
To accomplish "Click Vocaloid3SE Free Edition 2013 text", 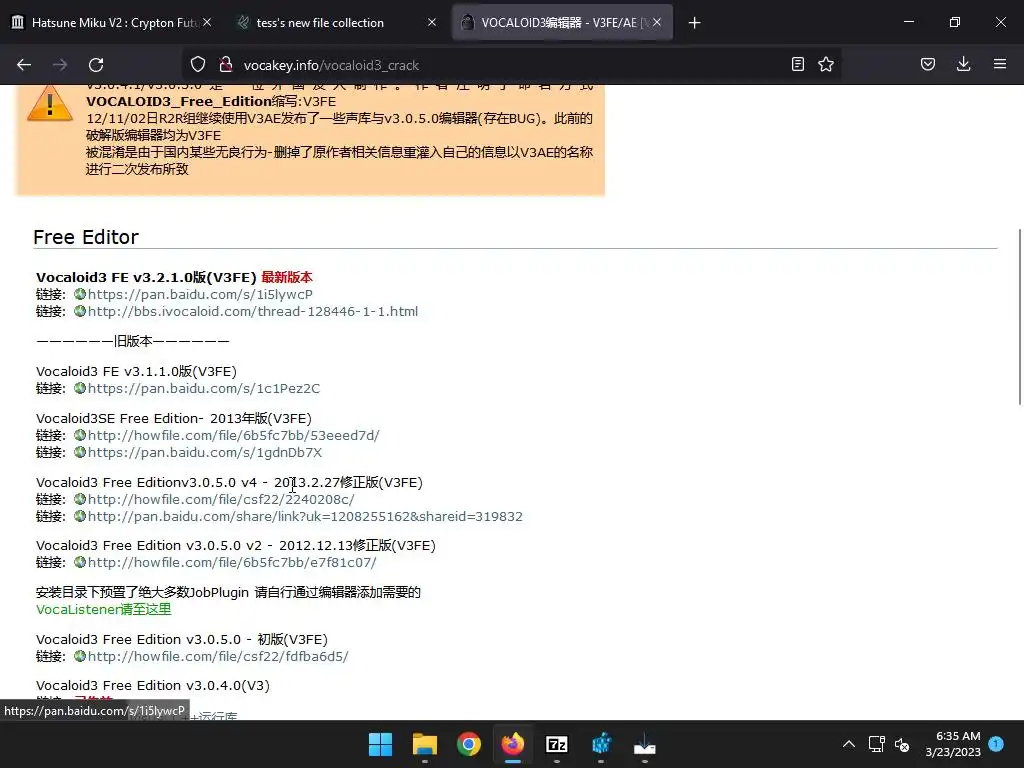I will 174,419.
